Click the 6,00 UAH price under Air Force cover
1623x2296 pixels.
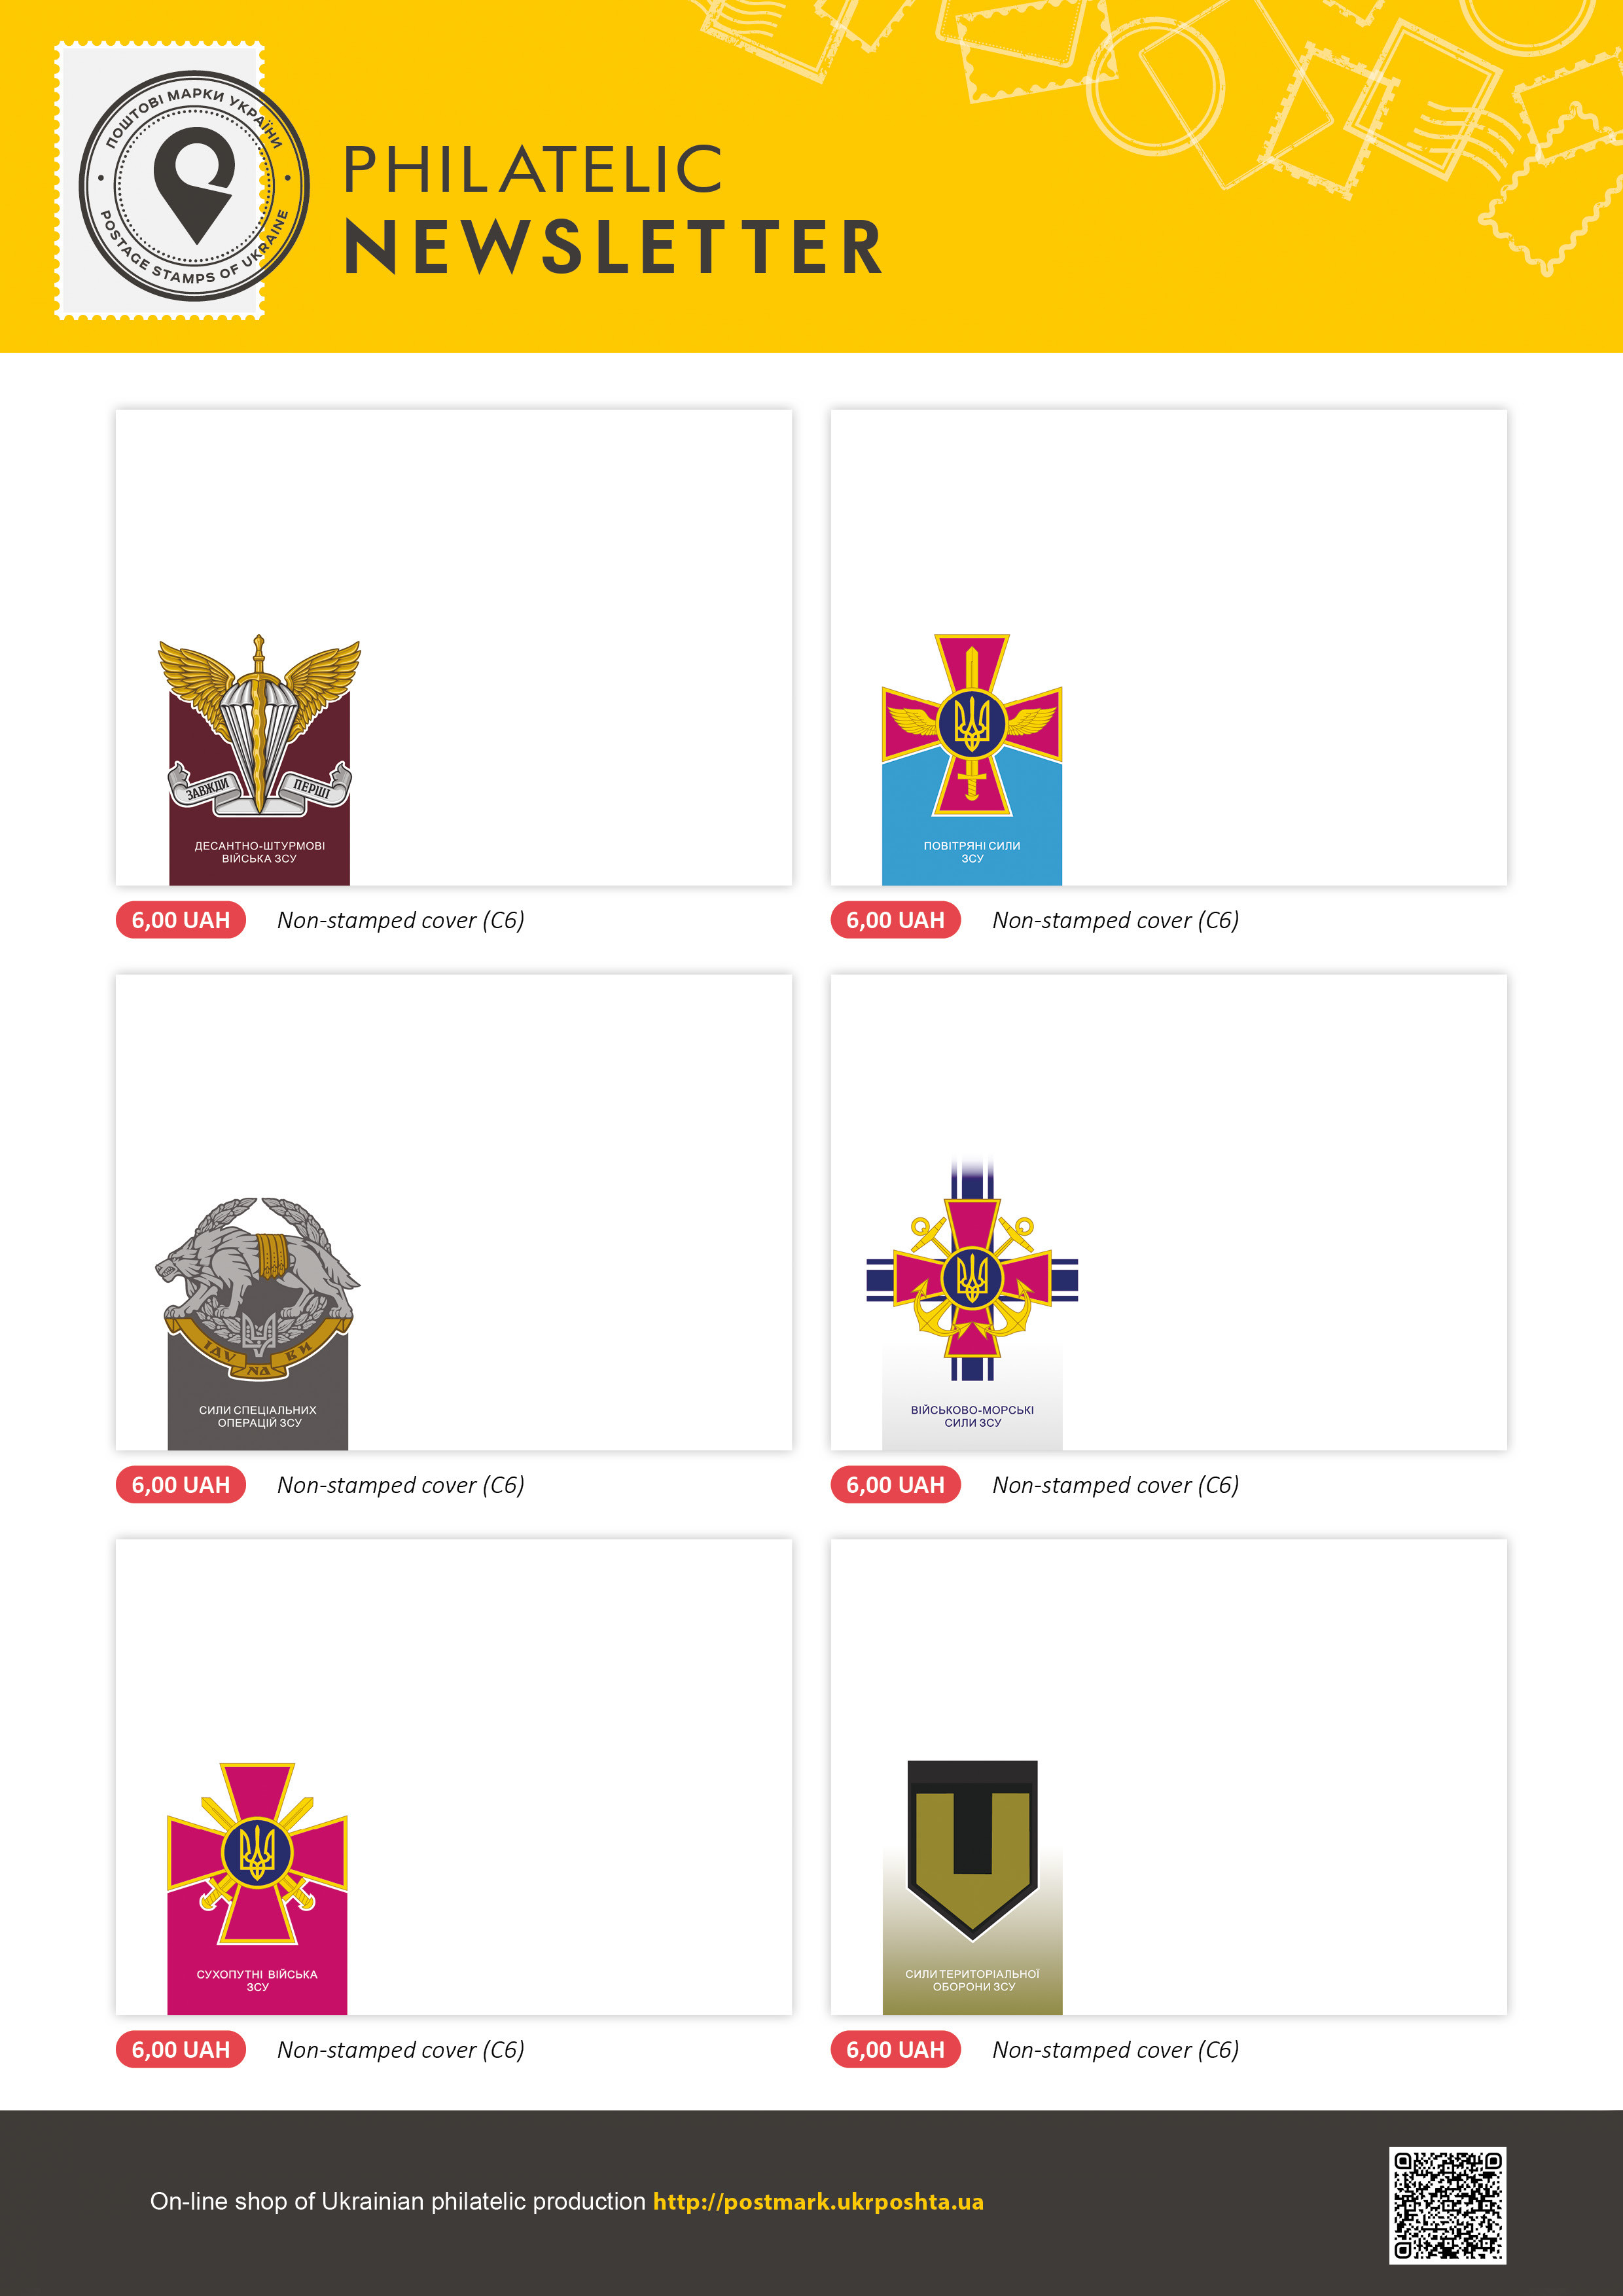pyautogui.click(x=895, y=920)
